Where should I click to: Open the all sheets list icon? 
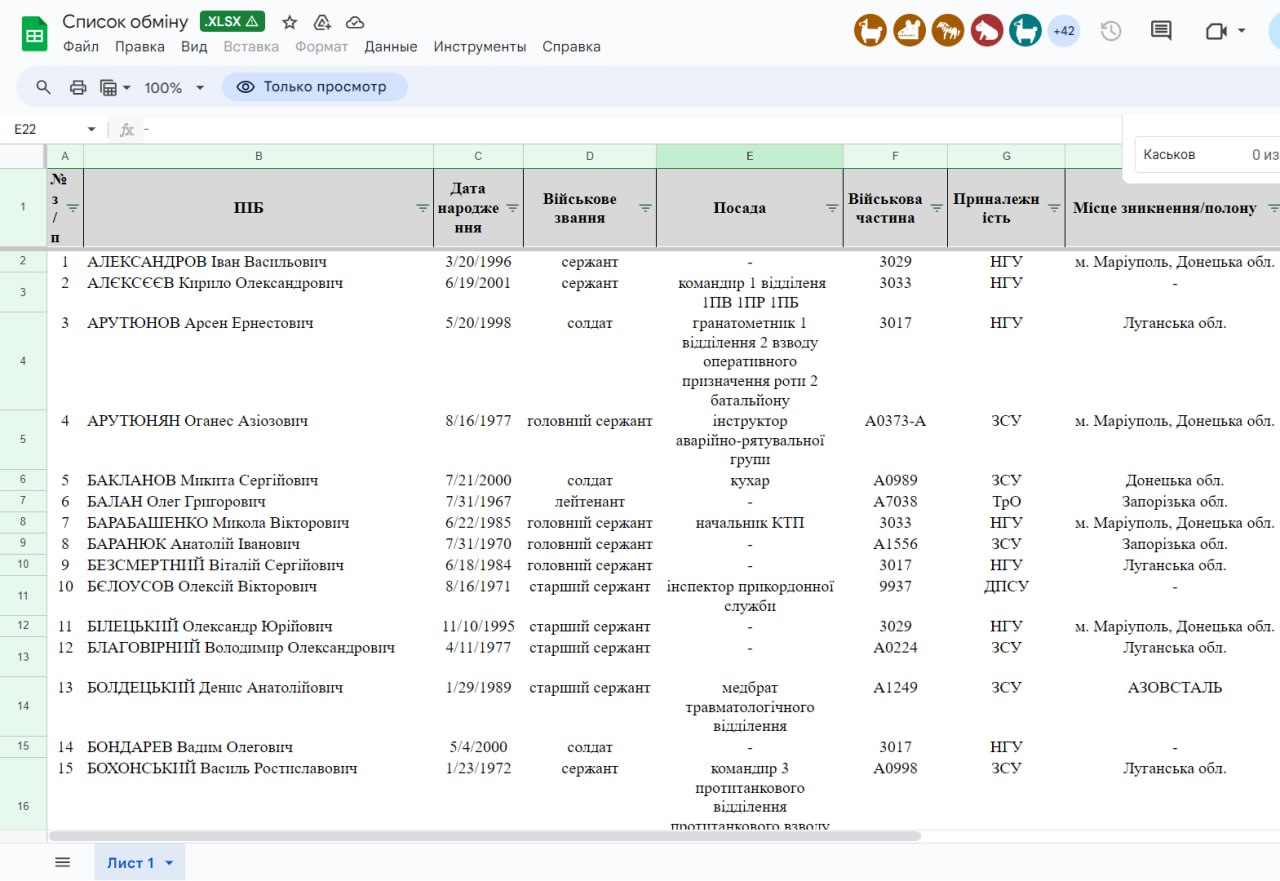[62, 862]
